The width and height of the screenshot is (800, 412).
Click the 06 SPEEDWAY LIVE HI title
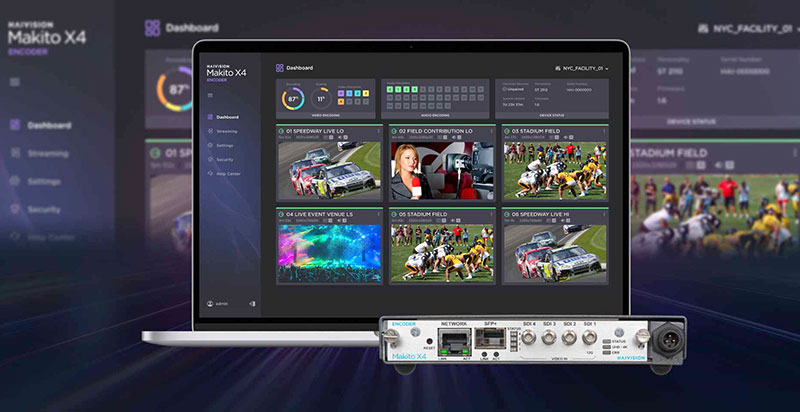pyautogui.click(x=540, y=214)
